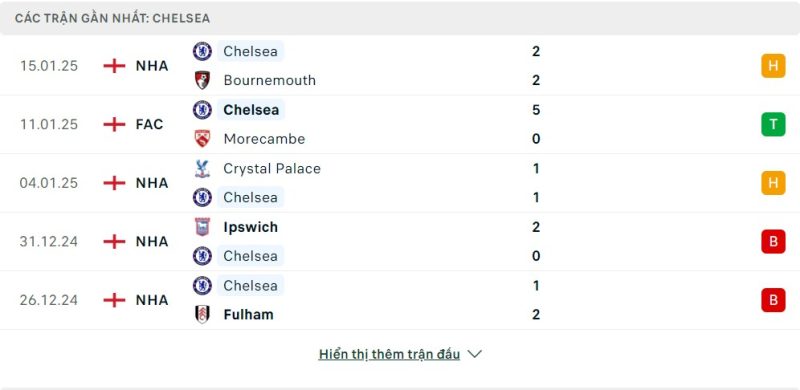Click the 'CÁC TRẬN GẦN NHẤT: CHELSEA' header

[x=112, y=18]
